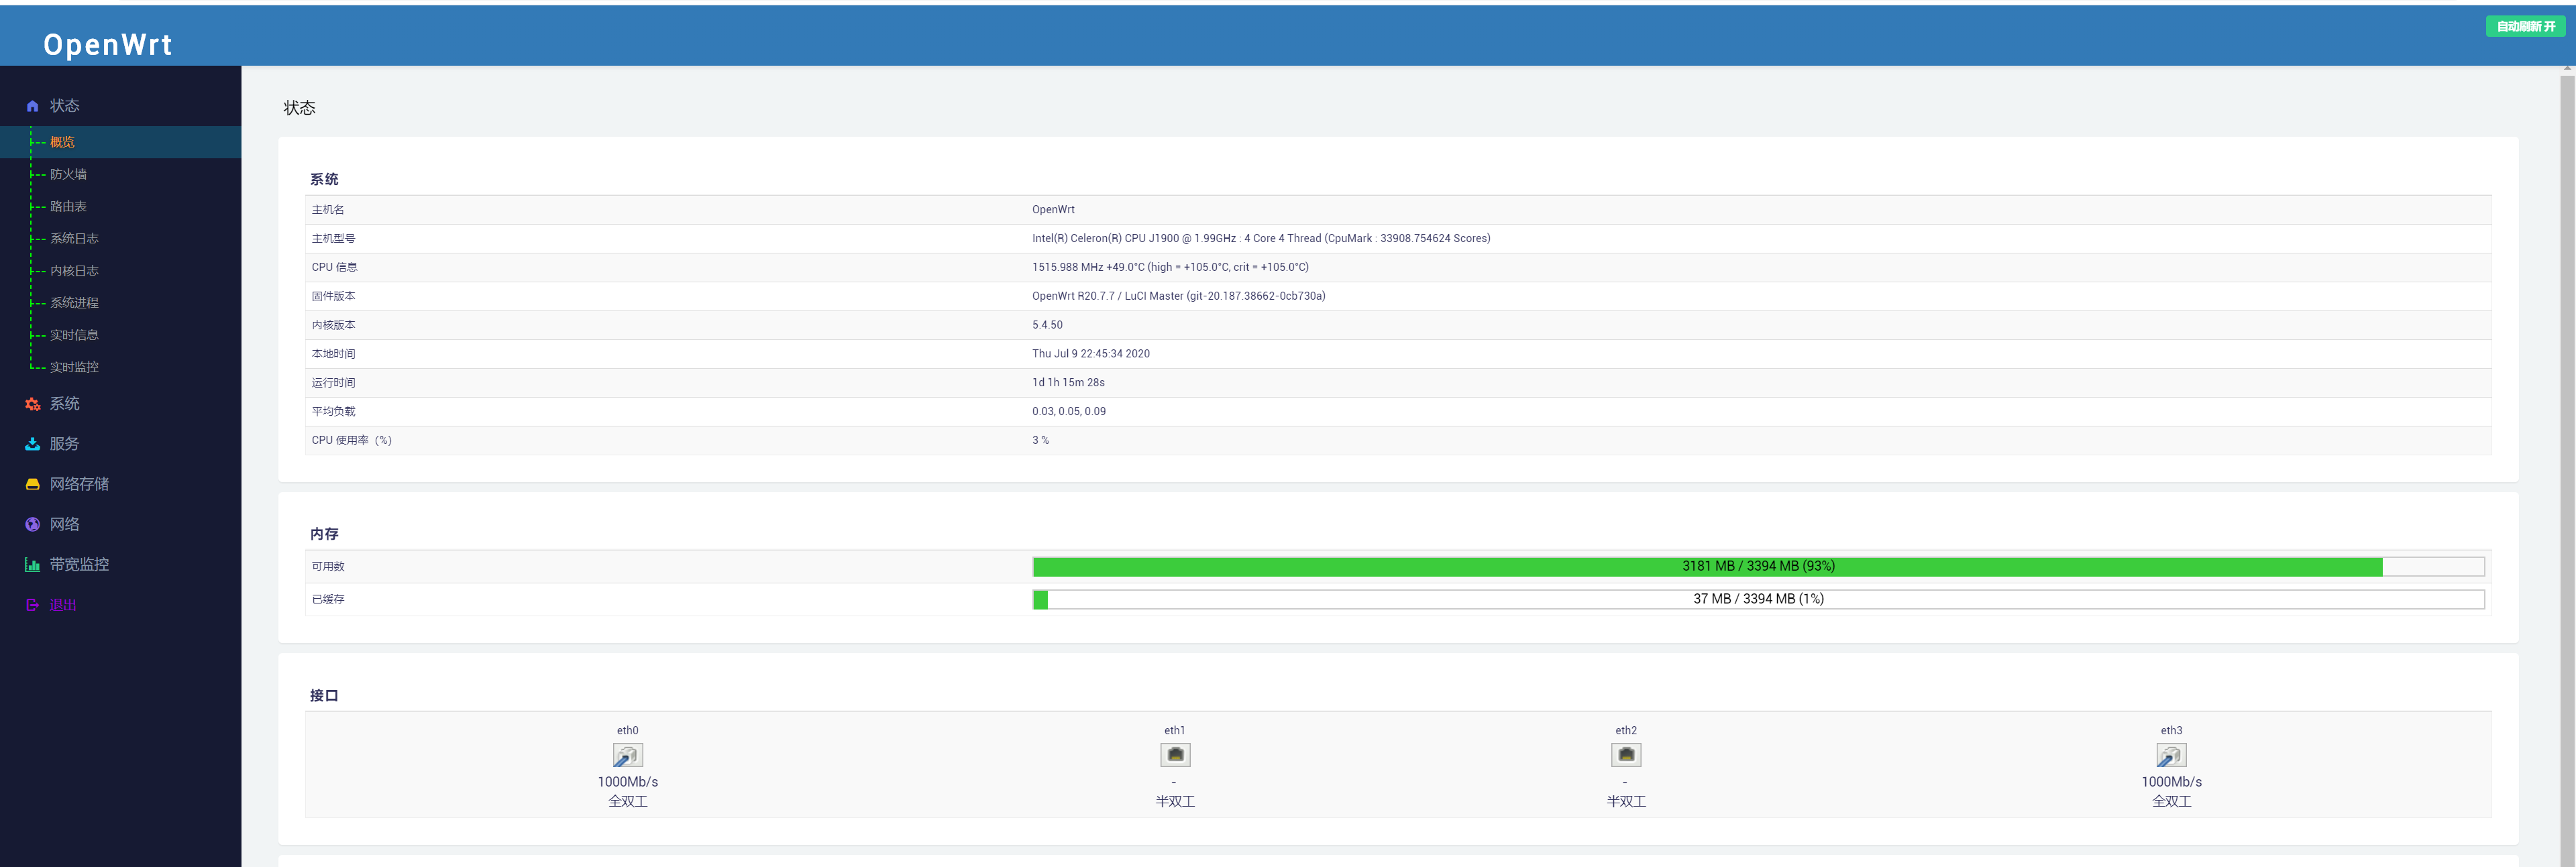Click the logout icon beside 退出
Image resolution: width=2576 pixels, height=867 pixels.
(x=32, y=605)
